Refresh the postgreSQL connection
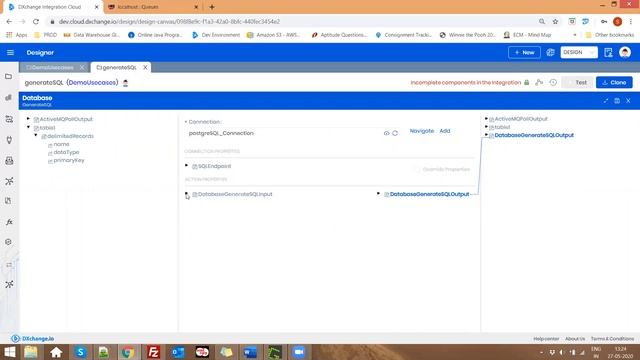This screenshot has height=360, width=640. [395, 133]
